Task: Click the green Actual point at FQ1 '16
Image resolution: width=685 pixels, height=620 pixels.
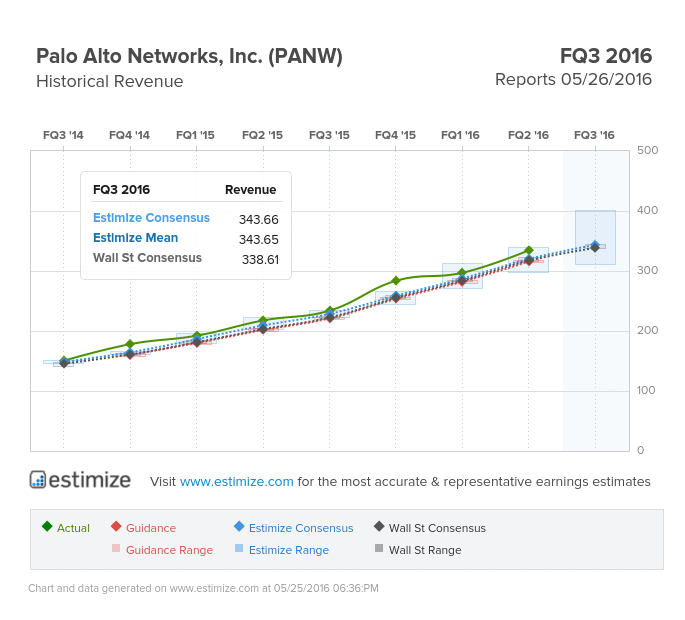Action: (462, 274)
